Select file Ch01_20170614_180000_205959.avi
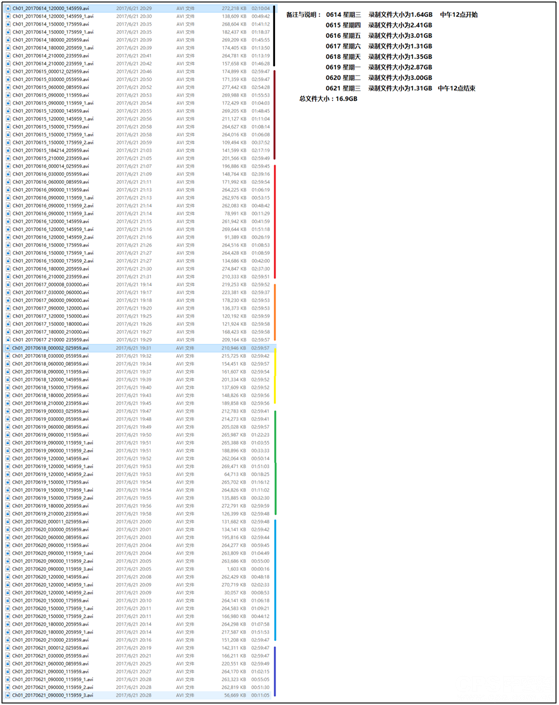Screen dimensions: 559x705 coord(138,40)
